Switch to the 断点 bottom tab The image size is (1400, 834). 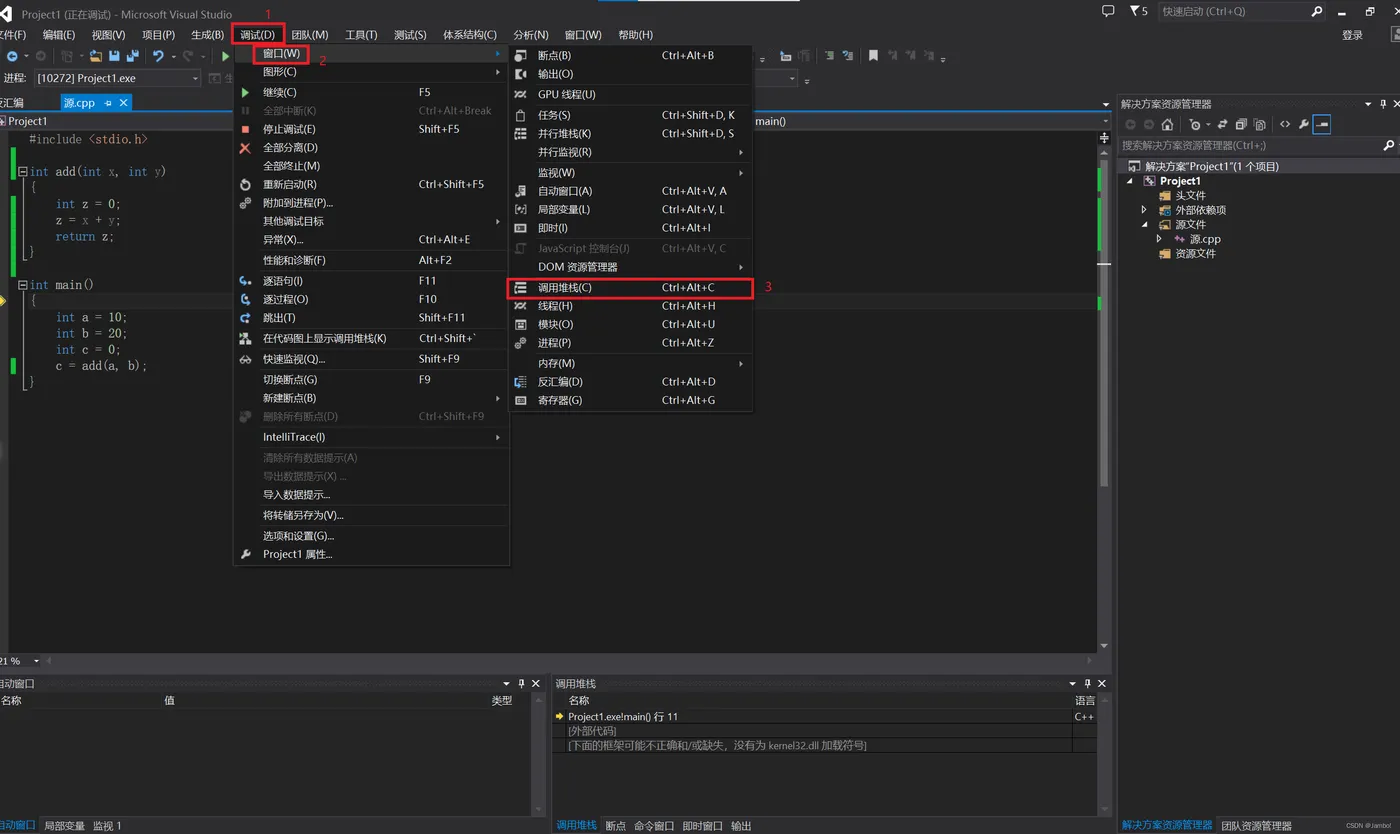pyautogui.click(x=616, y=826)
